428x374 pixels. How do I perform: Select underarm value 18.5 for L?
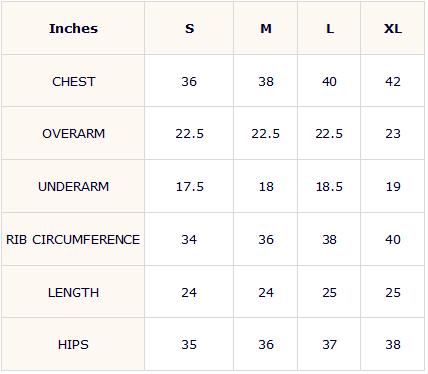tap(329, 186)
